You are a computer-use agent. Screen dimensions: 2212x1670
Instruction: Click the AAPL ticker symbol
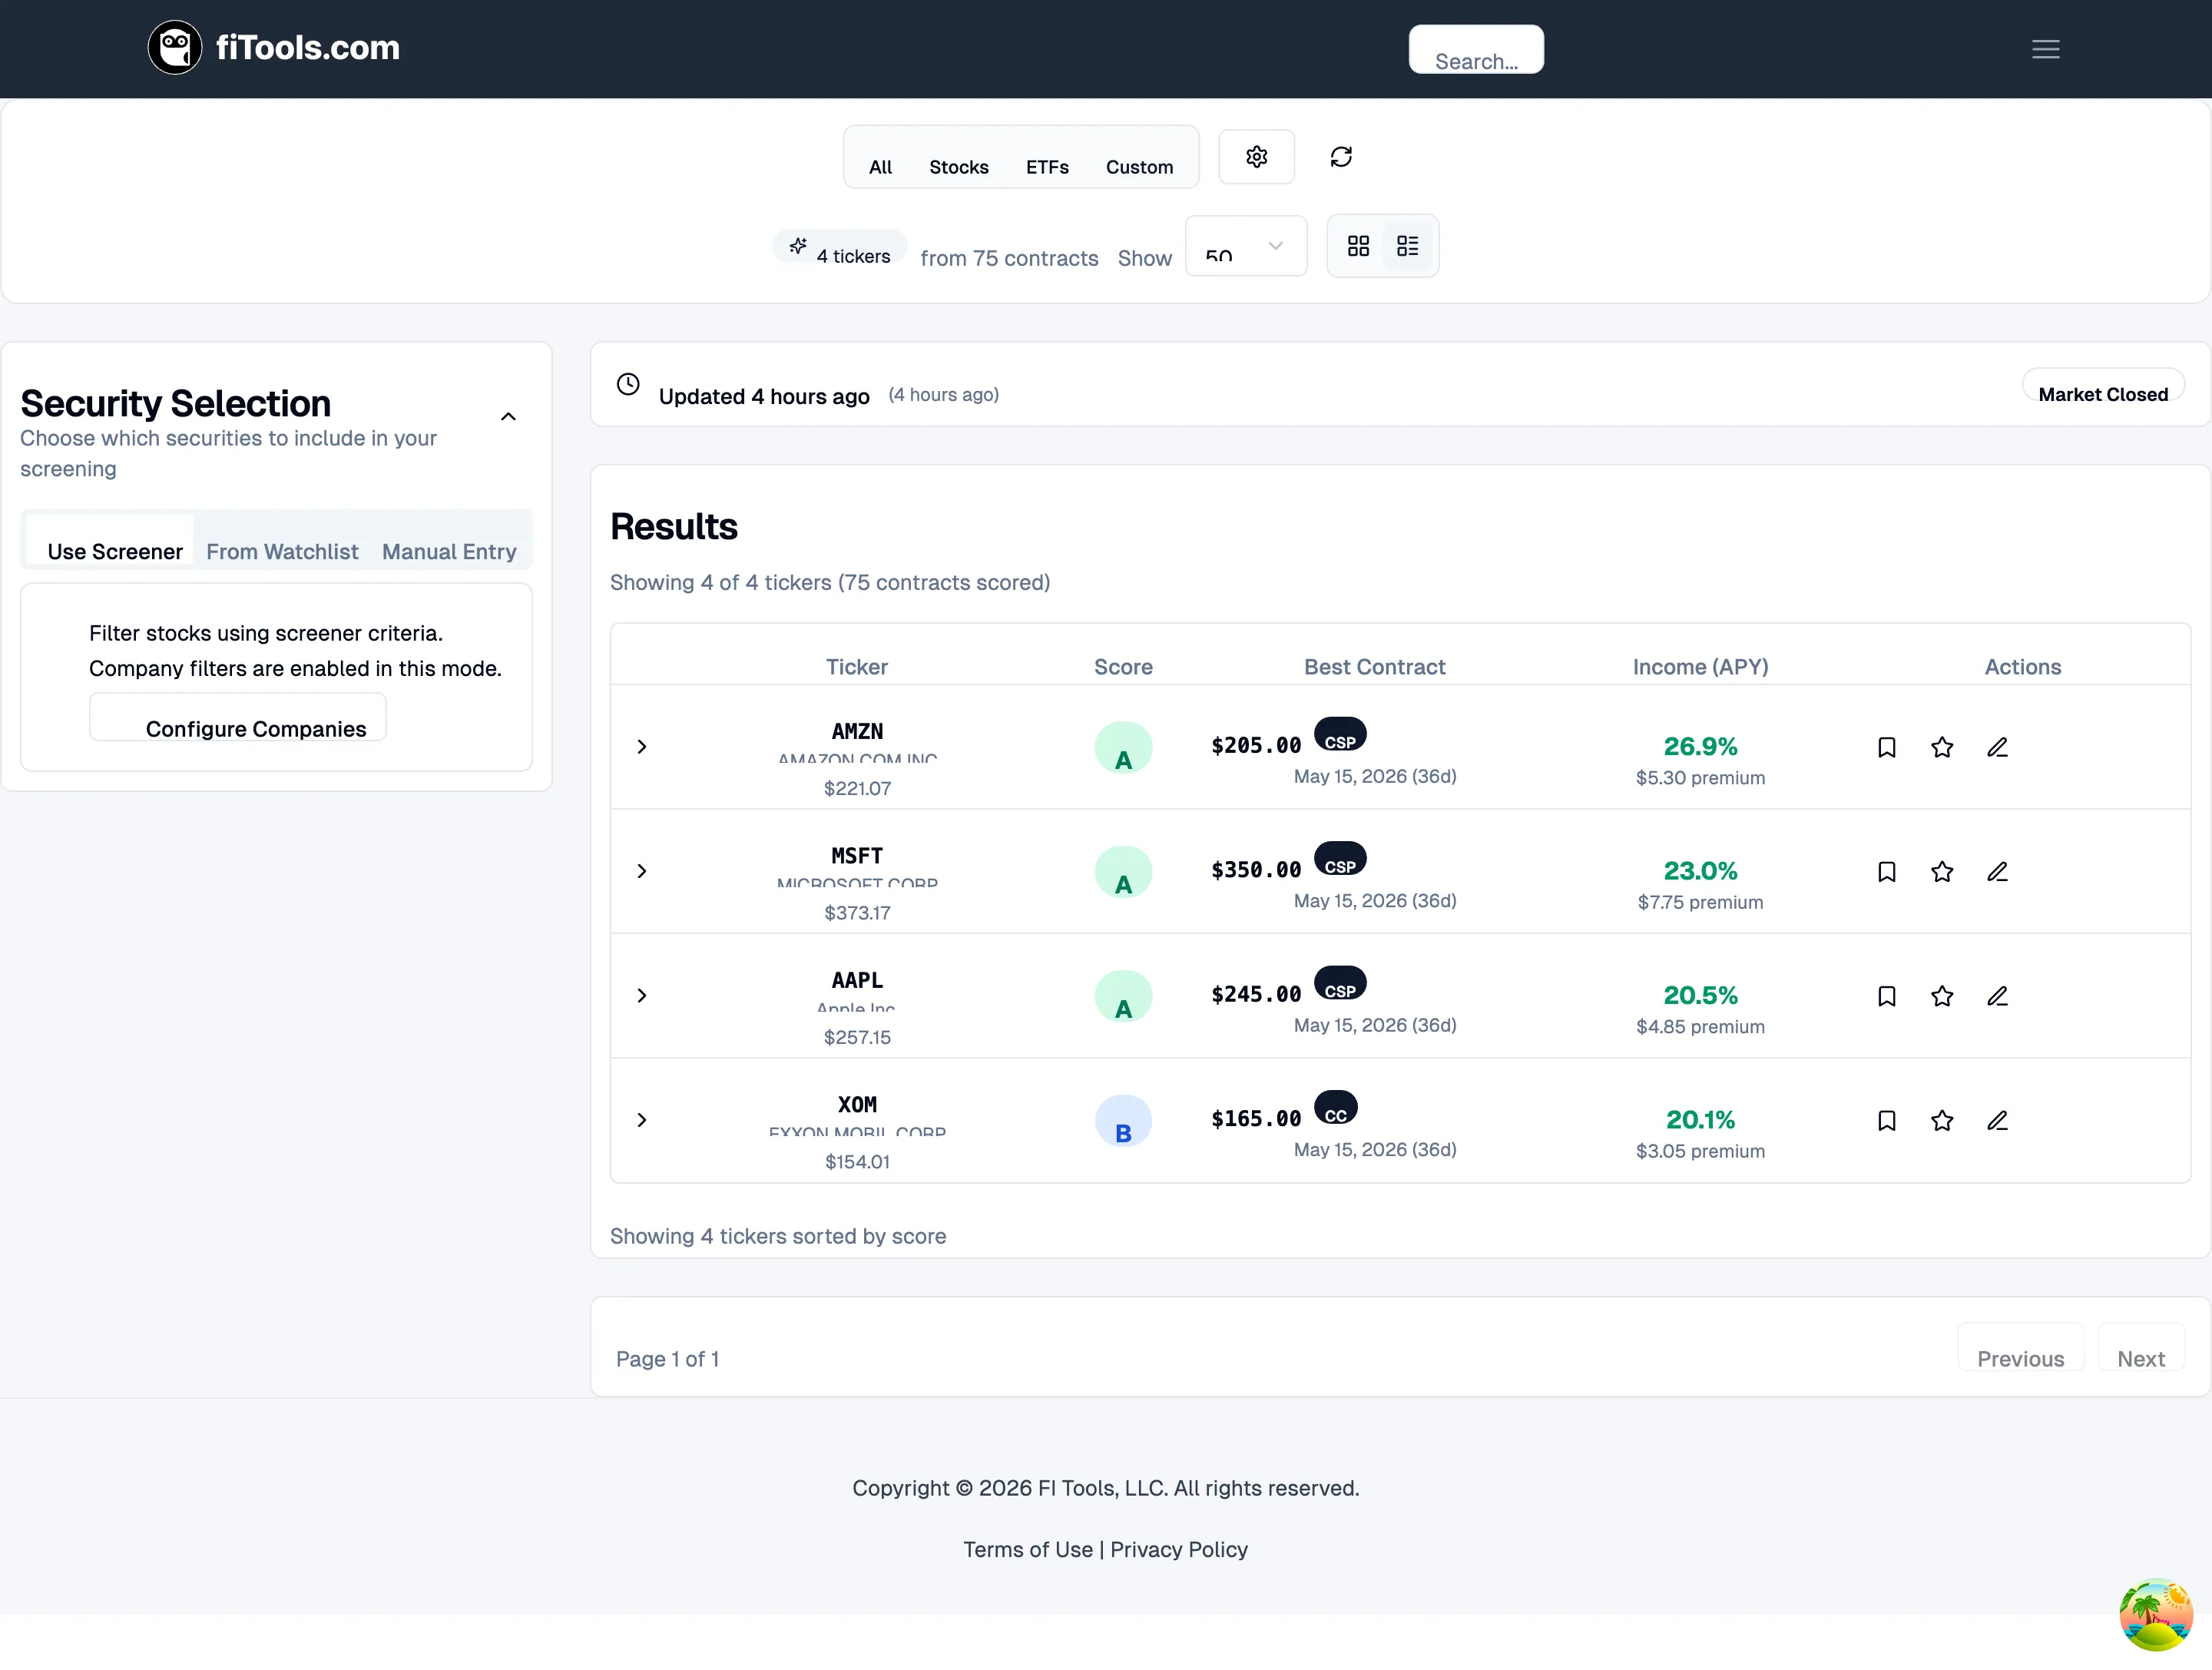[857, 980]
